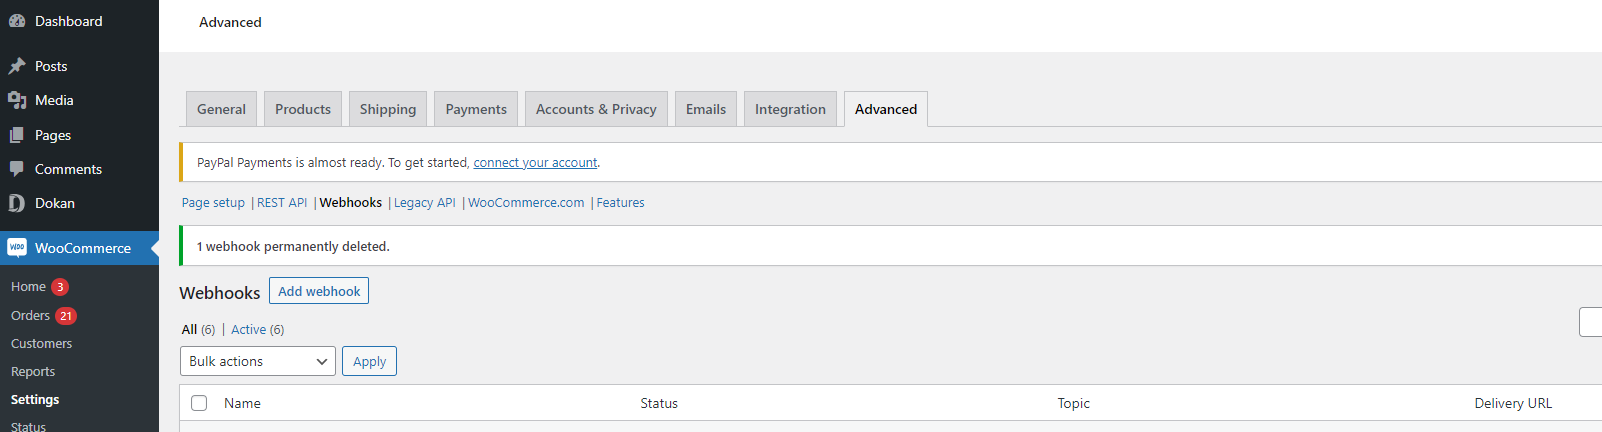Click the Dokan logo icon
Screen dimensions: 1602x432
click(17, 203)
